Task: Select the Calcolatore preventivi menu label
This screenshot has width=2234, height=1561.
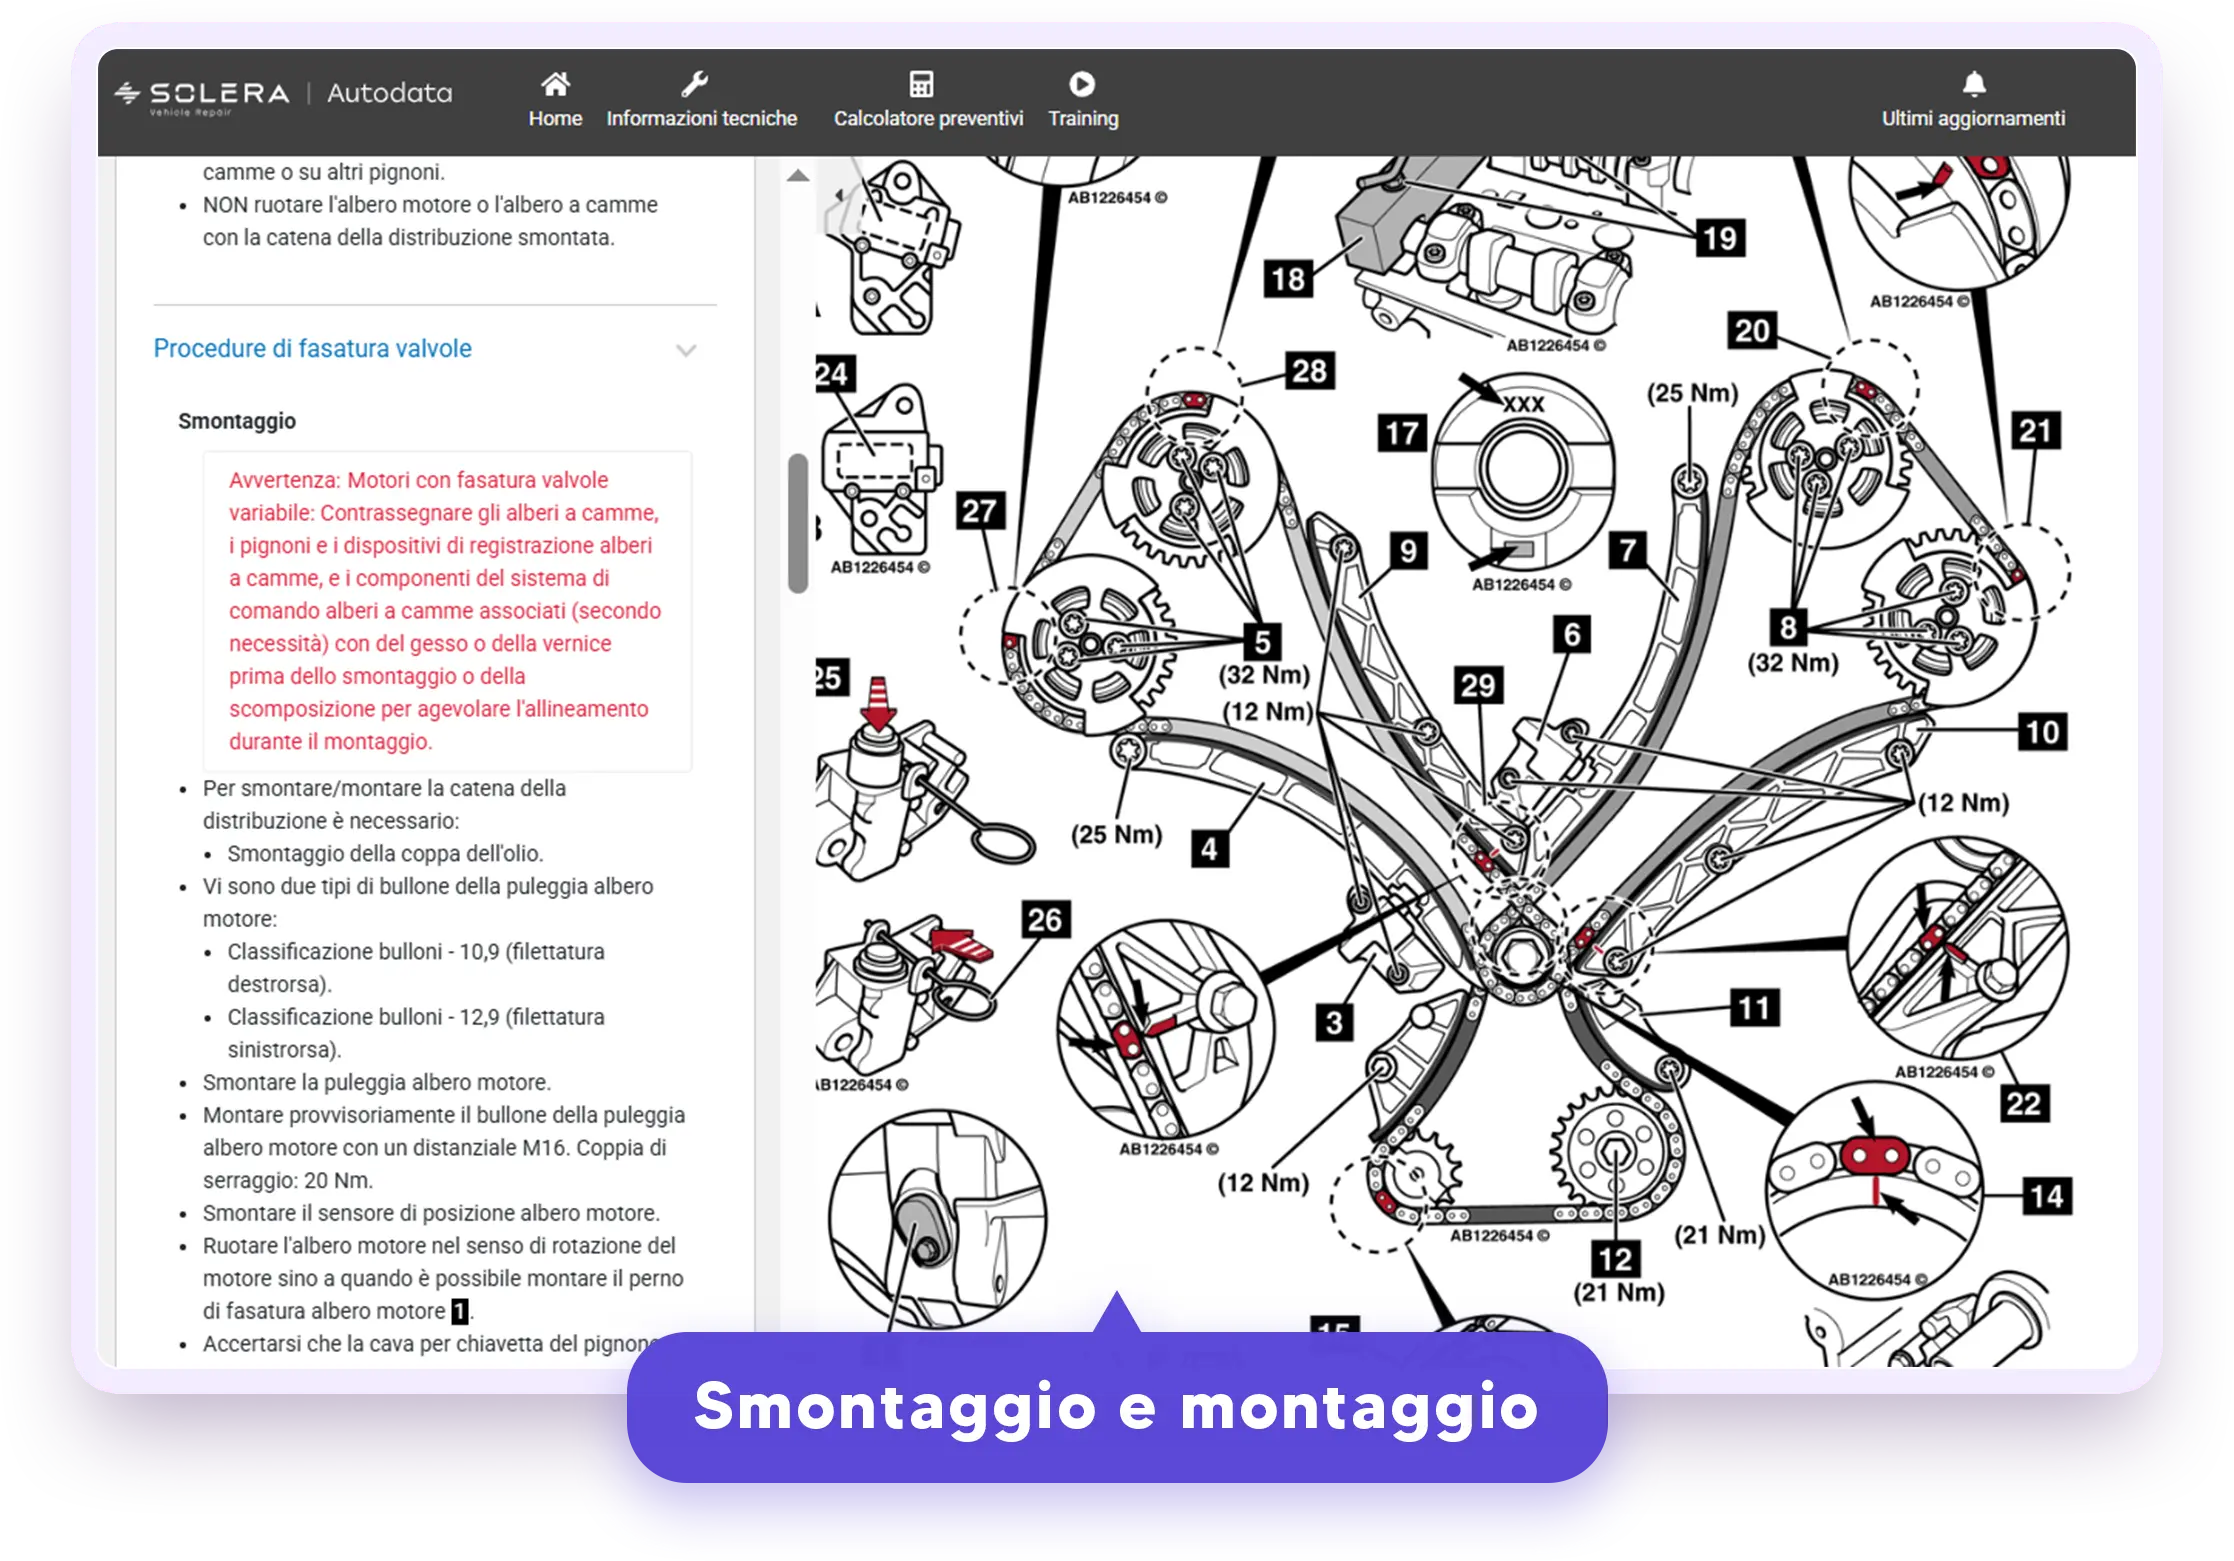Action: click(x=929, y=119)
